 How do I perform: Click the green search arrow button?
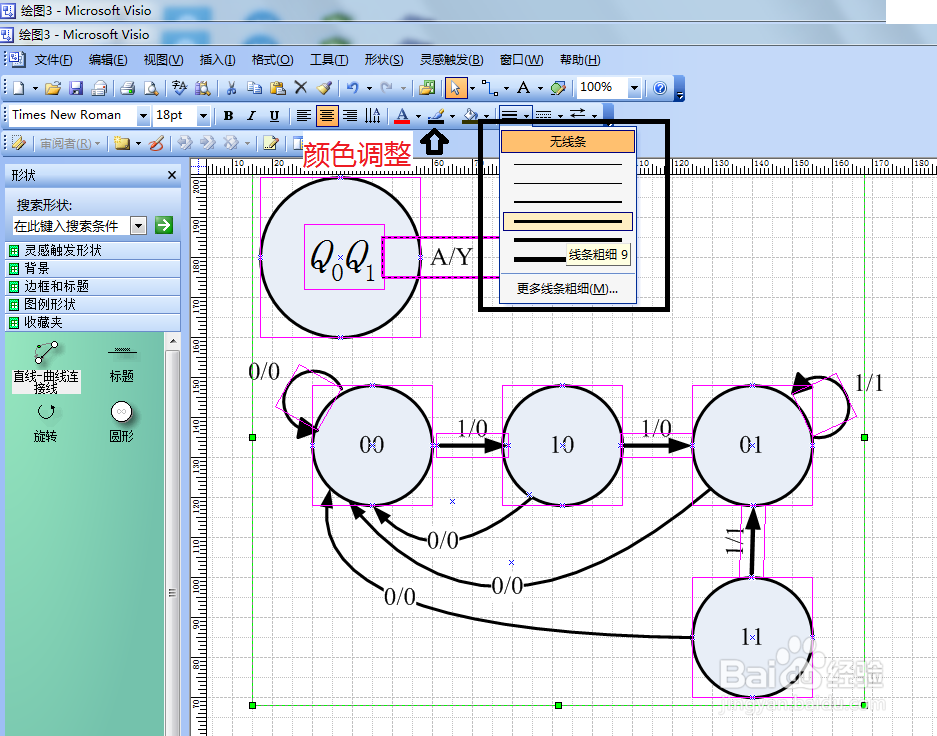pos(163,225)
